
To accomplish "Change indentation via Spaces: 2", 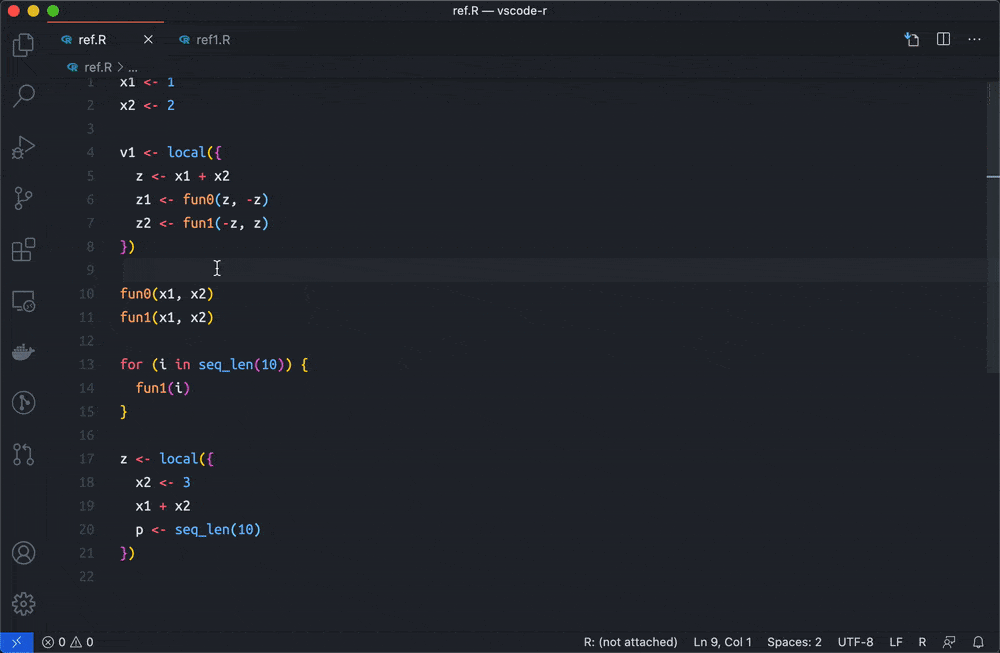I will 794,642.
